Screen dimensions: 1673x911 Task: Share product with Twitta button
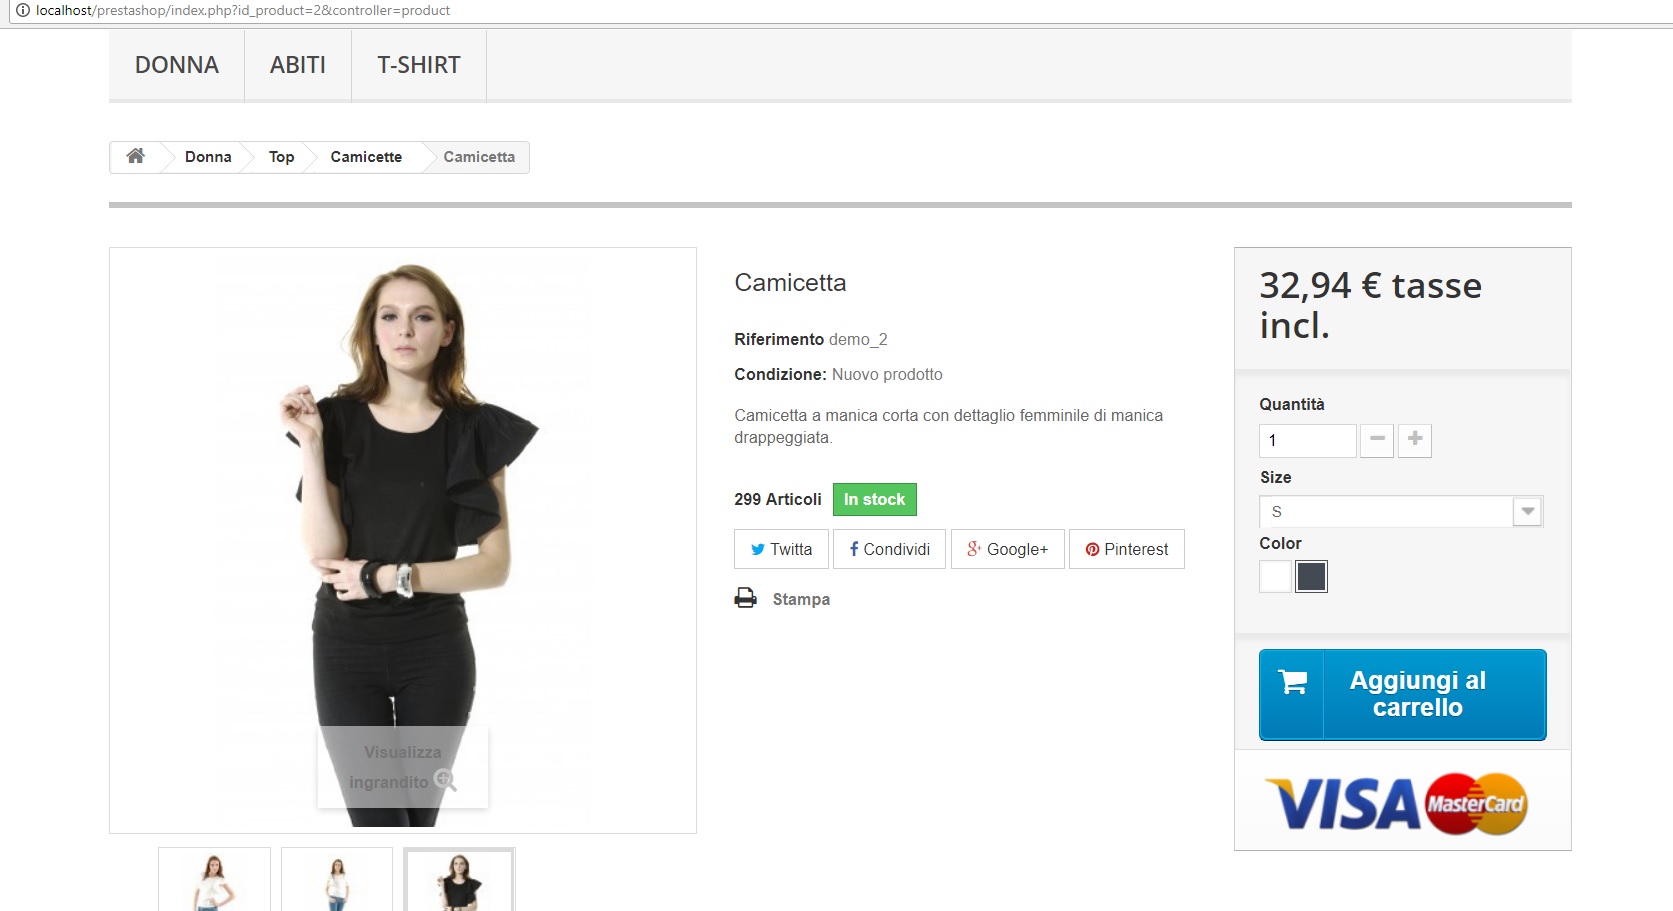781,549
